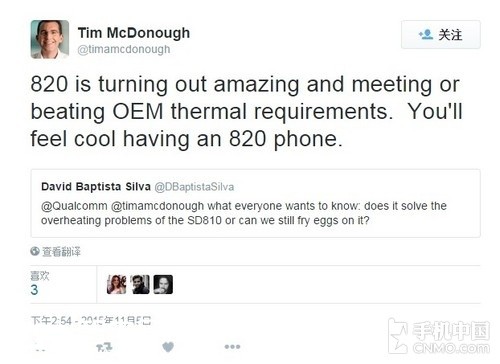Click the faded reply icon under timestamp
The width and height of the screenshot is (500, 364).
pyautogui.click(x=41, y=349)
